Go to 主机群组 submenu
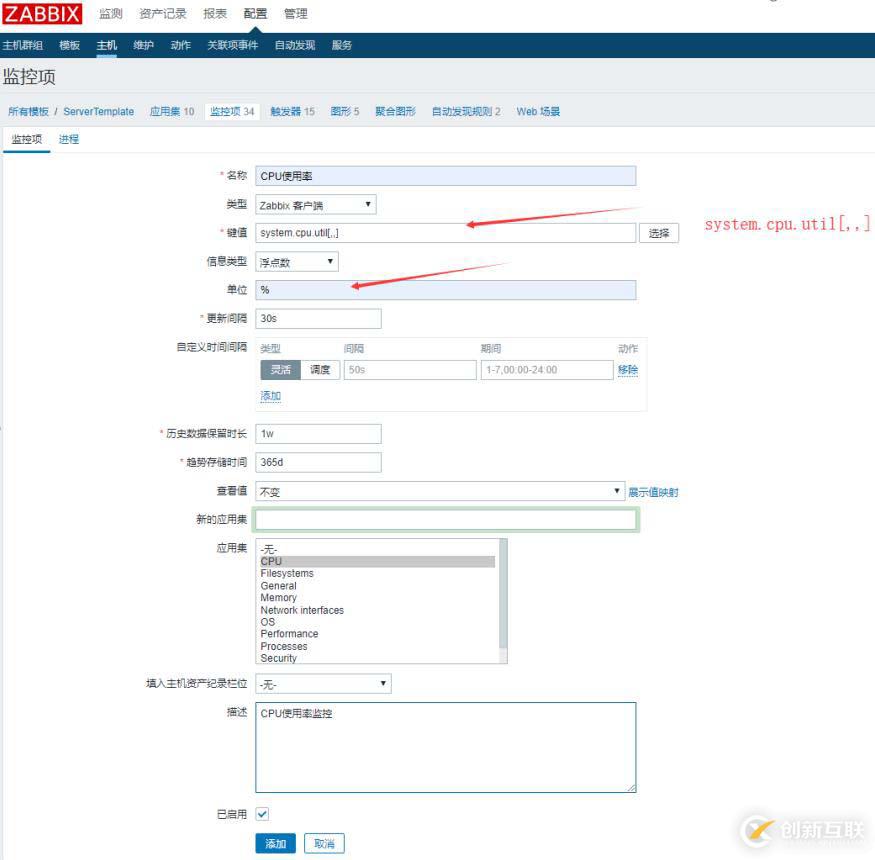 [22, 45]
